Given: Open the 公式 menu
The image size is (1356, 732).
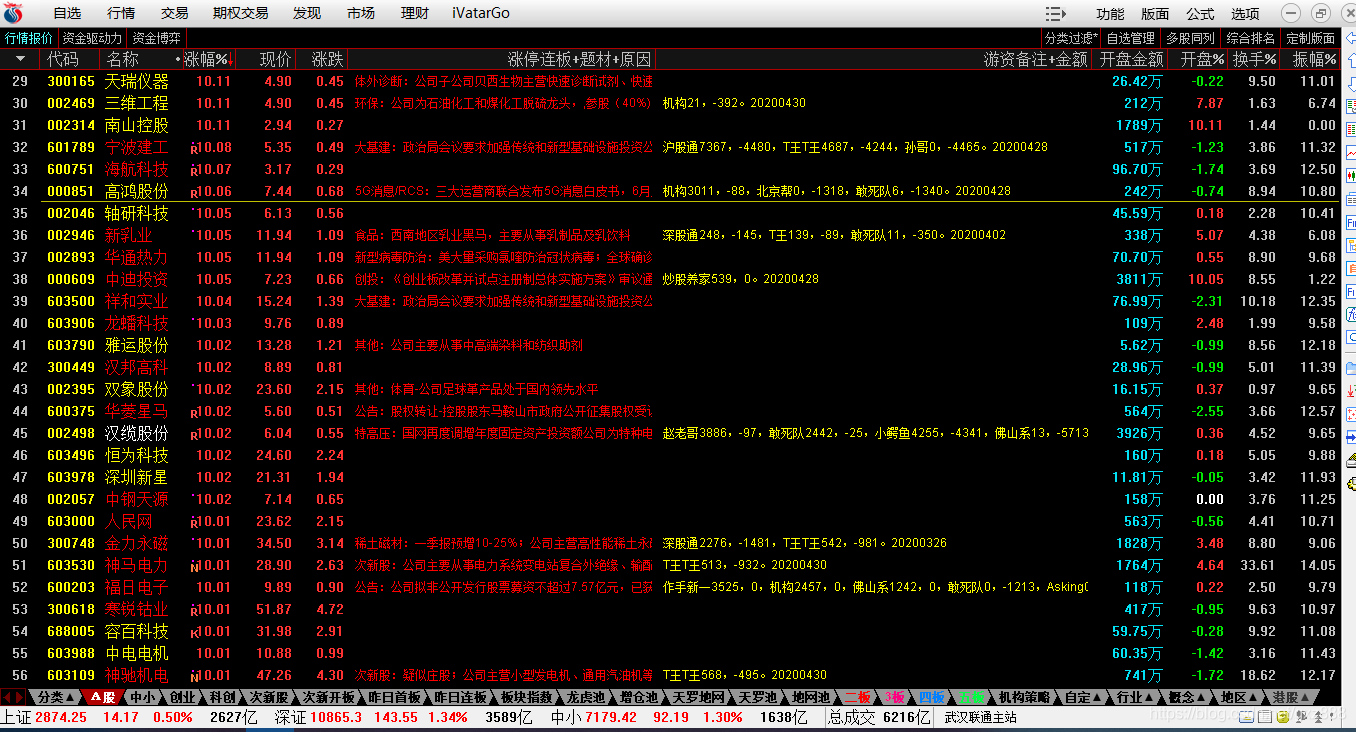Looking at the screenshot, I should [1200, 14].
